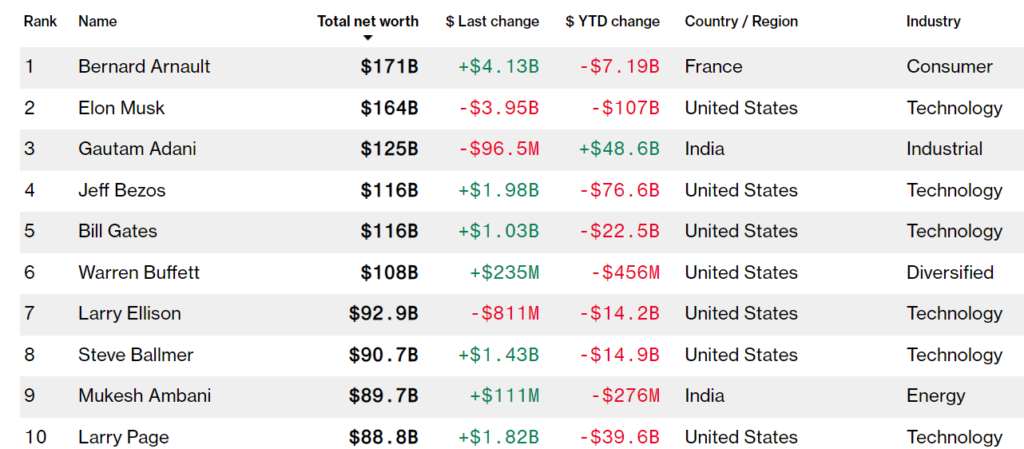This screenshot has width=1024, height=449.
Task: Open Warren Buffett's profile
Action: point(139,272)
